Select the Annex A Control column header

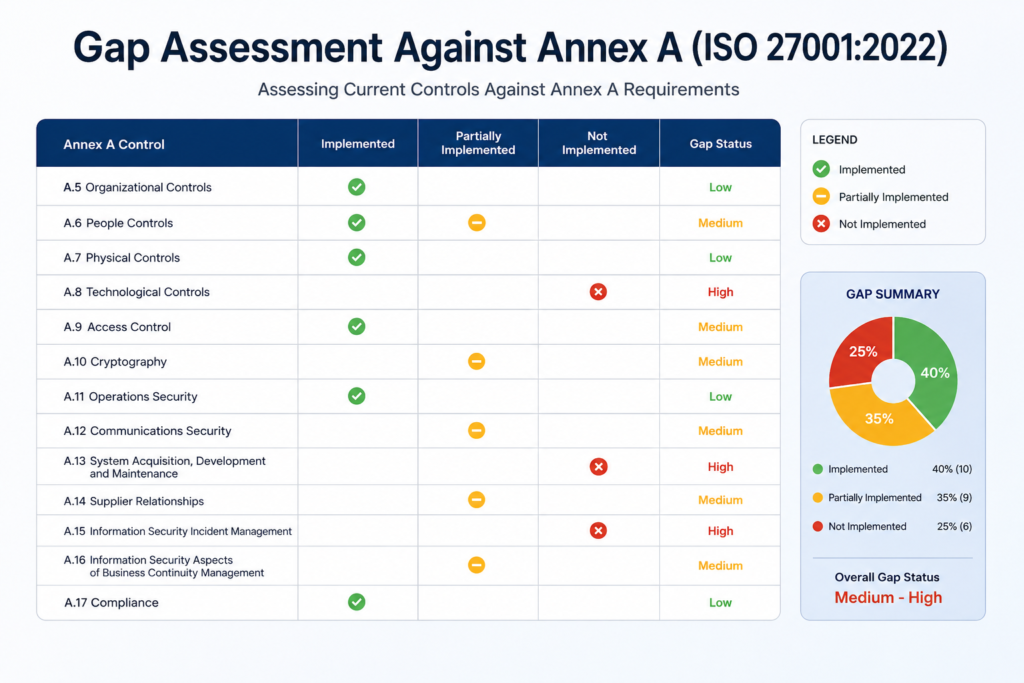pos(114,144)
